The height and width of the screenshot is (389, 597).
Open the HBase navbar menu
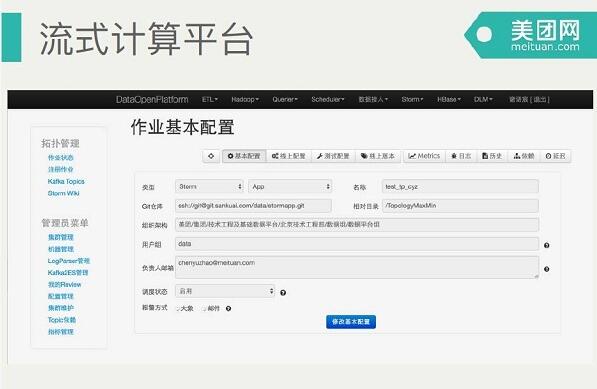tap(449, 99)
